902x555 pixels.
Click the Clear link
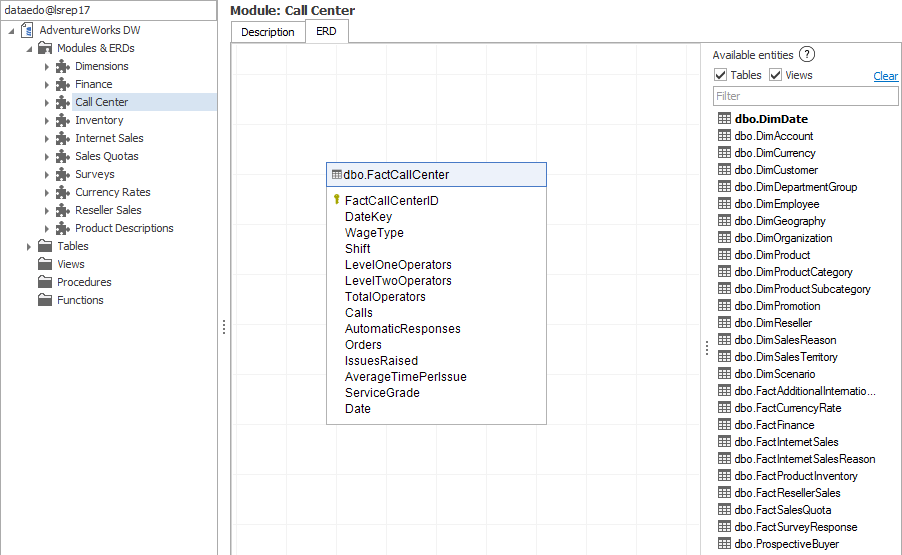click(x=885, y=76)
